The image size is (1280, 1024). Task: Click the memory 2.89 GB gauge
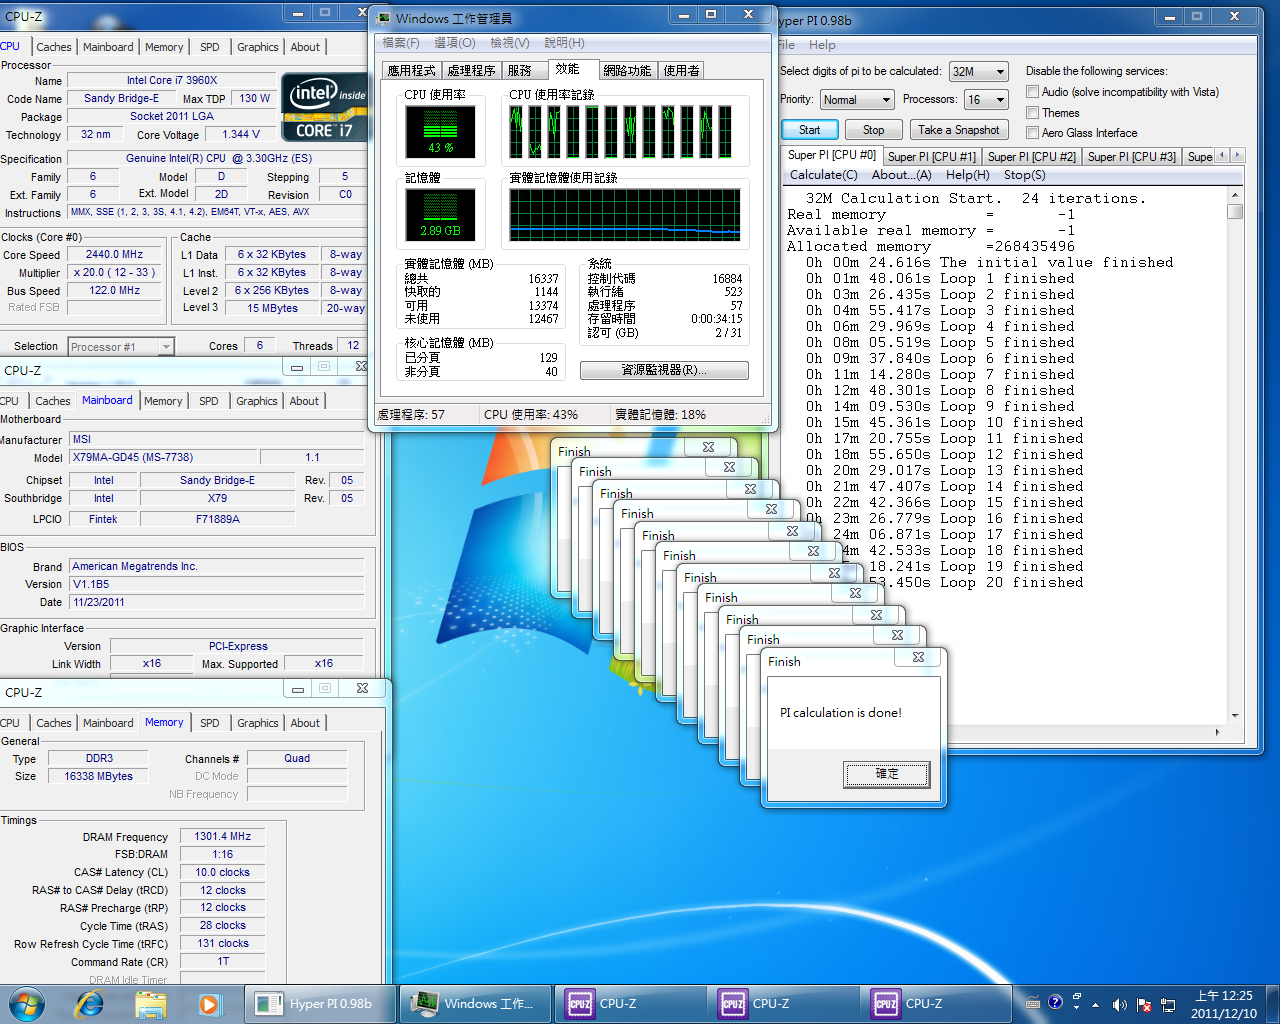point(440,215)
